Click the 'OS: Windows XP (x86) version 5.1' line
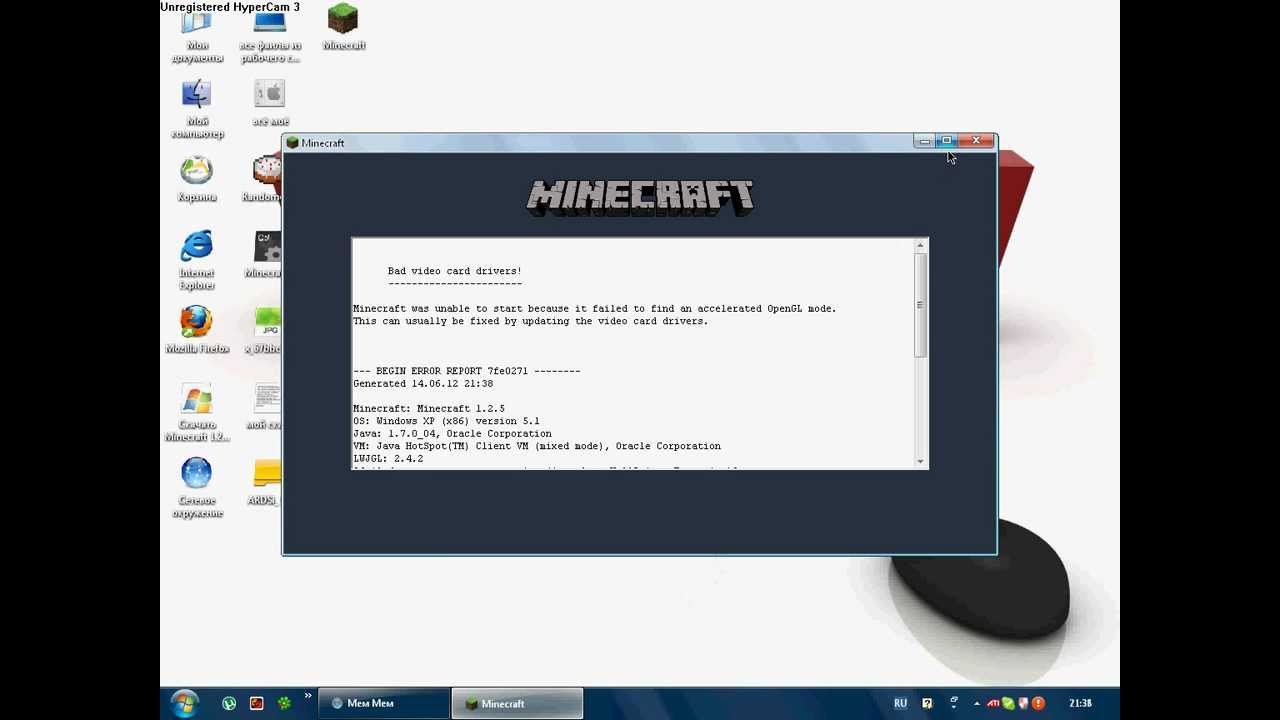The image size is (1280, 720). click(446, 421)
